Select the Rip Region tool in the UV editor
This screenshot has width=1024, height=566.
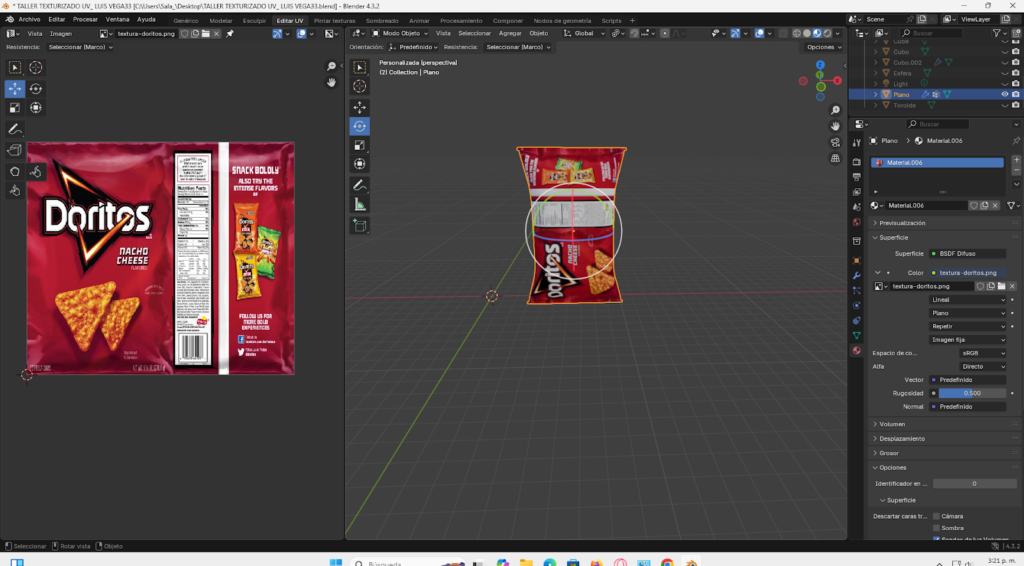pyautogui.click(x=14, y=150)
